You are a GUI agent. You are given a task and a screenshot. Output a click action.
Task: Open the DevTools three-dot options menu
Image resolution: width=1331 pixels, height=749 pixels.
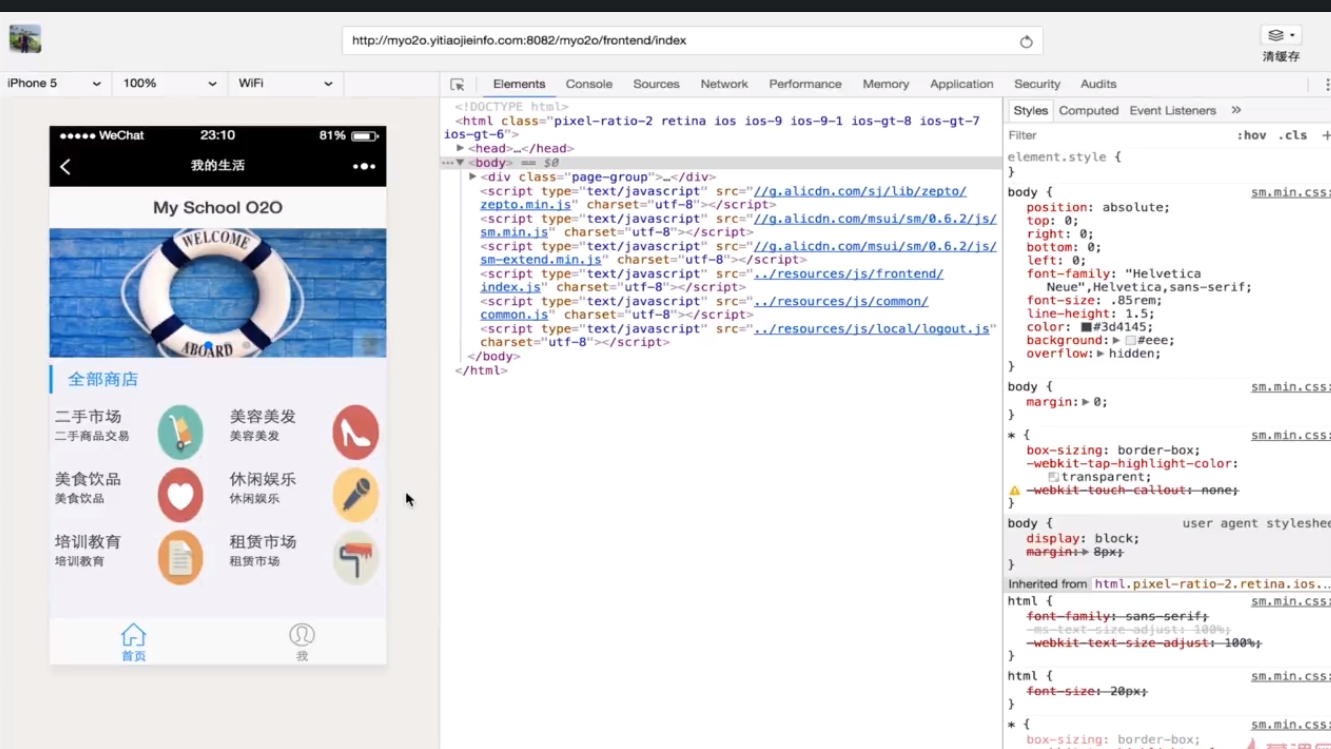tap(1325, 84)
